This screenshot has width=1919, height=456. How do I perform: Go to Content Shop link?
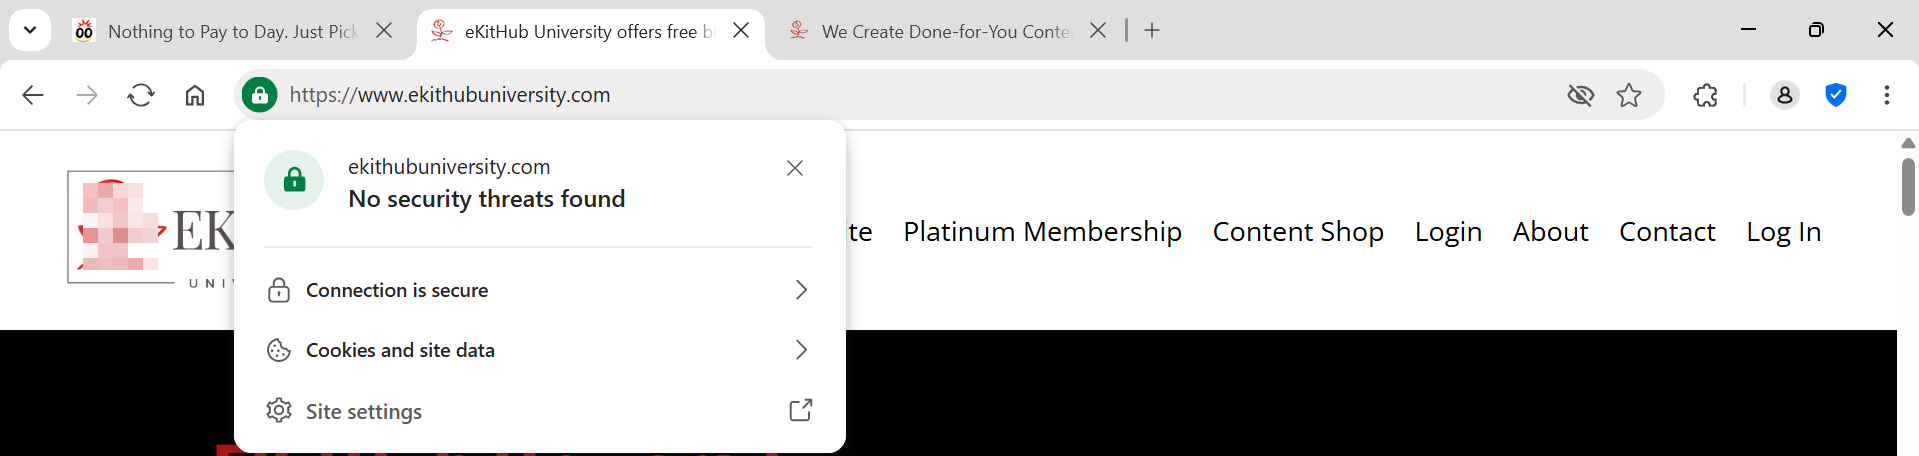[x=1298, y=232]
